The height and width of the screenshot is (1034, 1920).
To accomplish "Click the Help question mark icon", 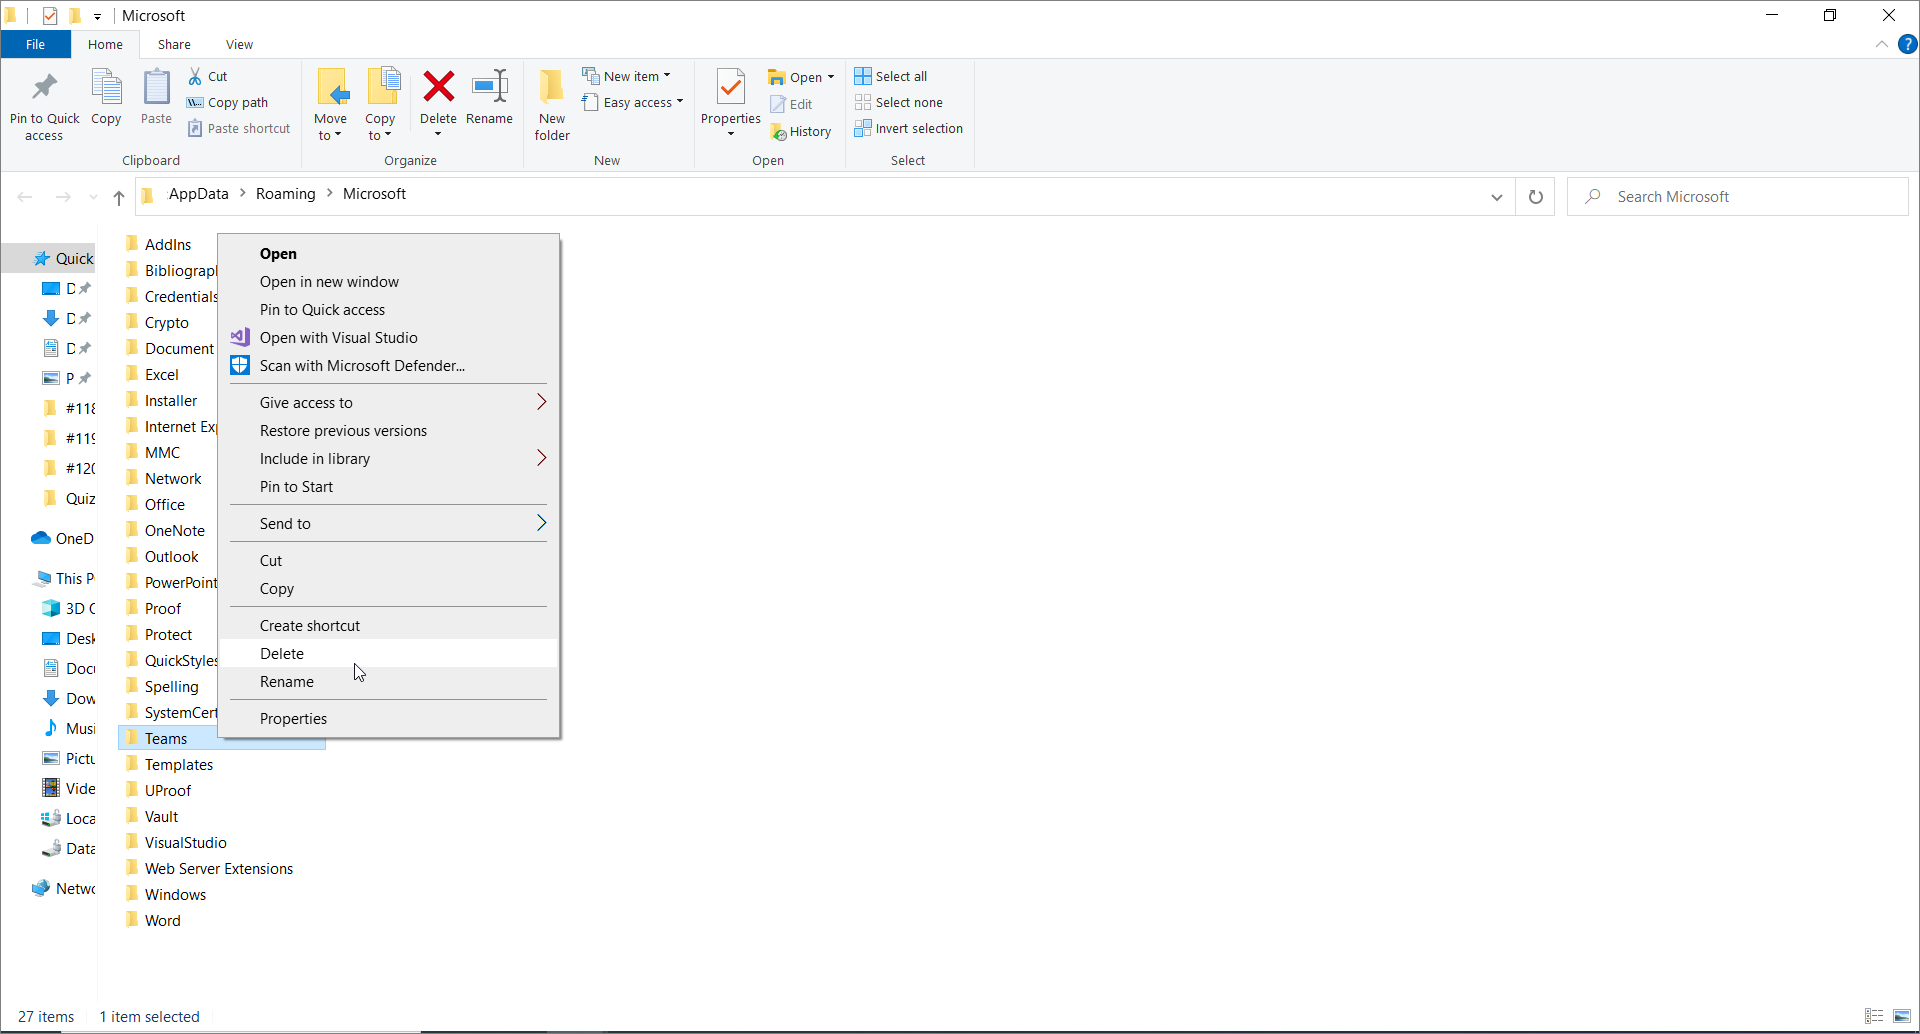I will tap(1907, 44).
